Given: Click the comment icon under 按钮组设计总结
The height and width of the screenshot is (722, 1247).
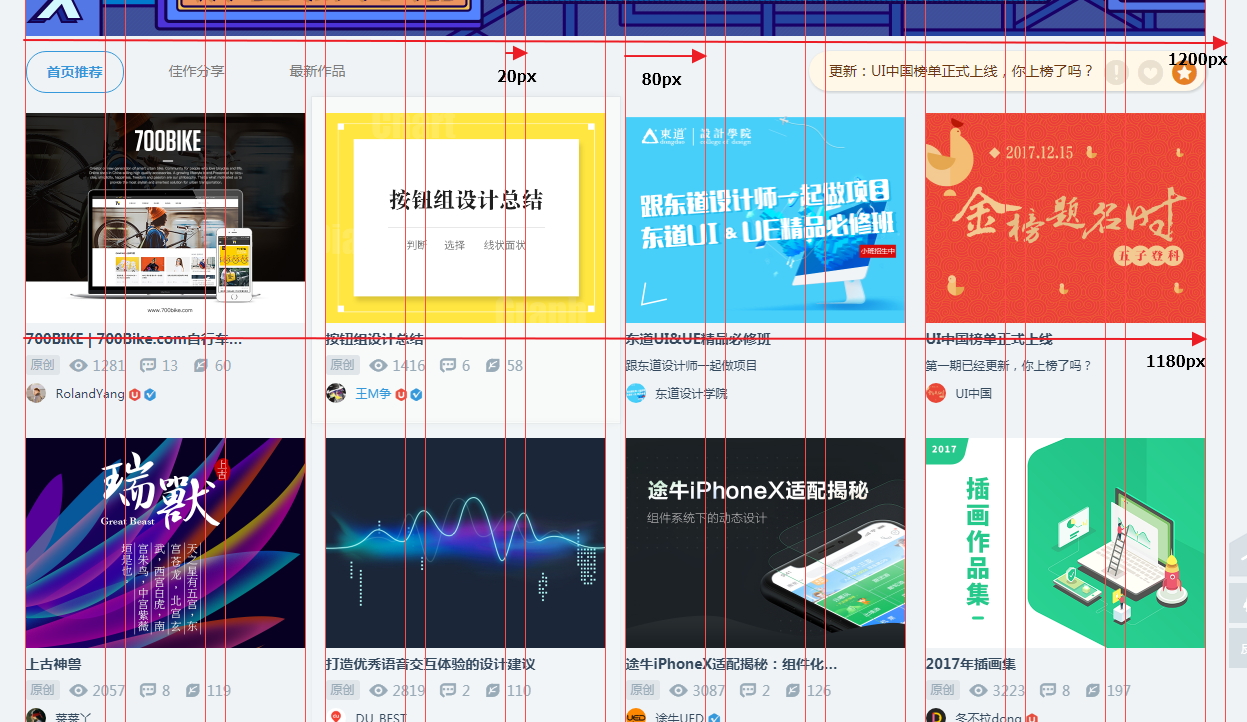Looking at the screenshot, I should click(x=448, y=365).
